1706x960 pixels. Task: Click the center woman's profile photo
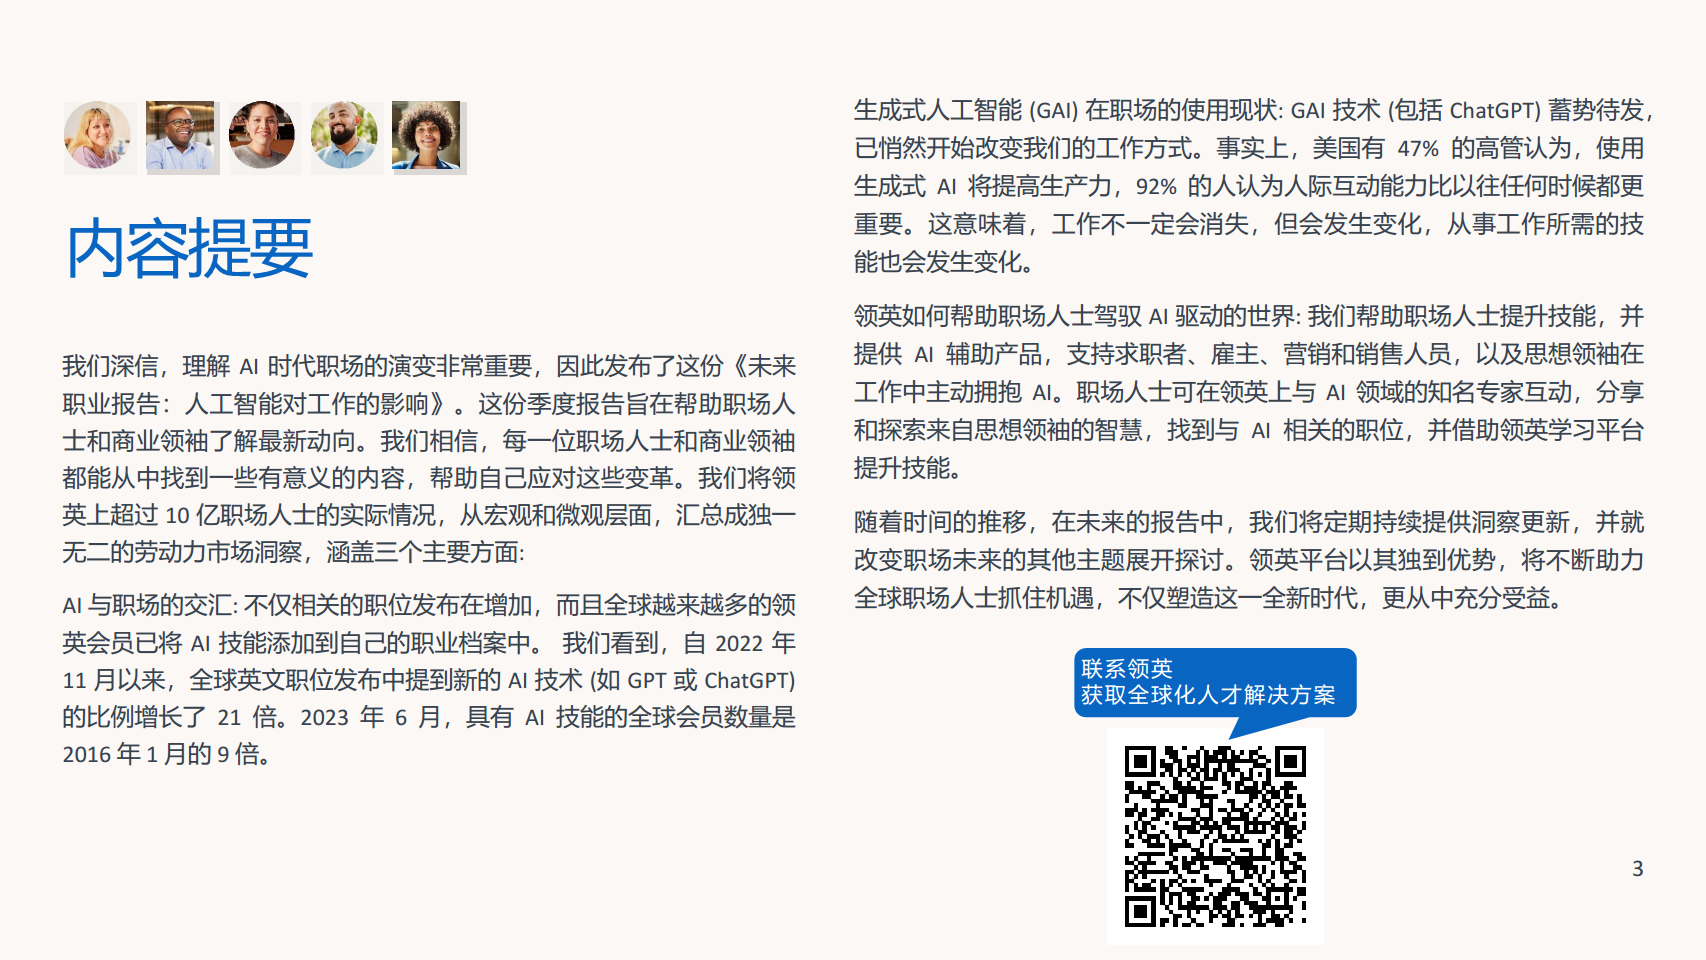(x=263, y=136)
